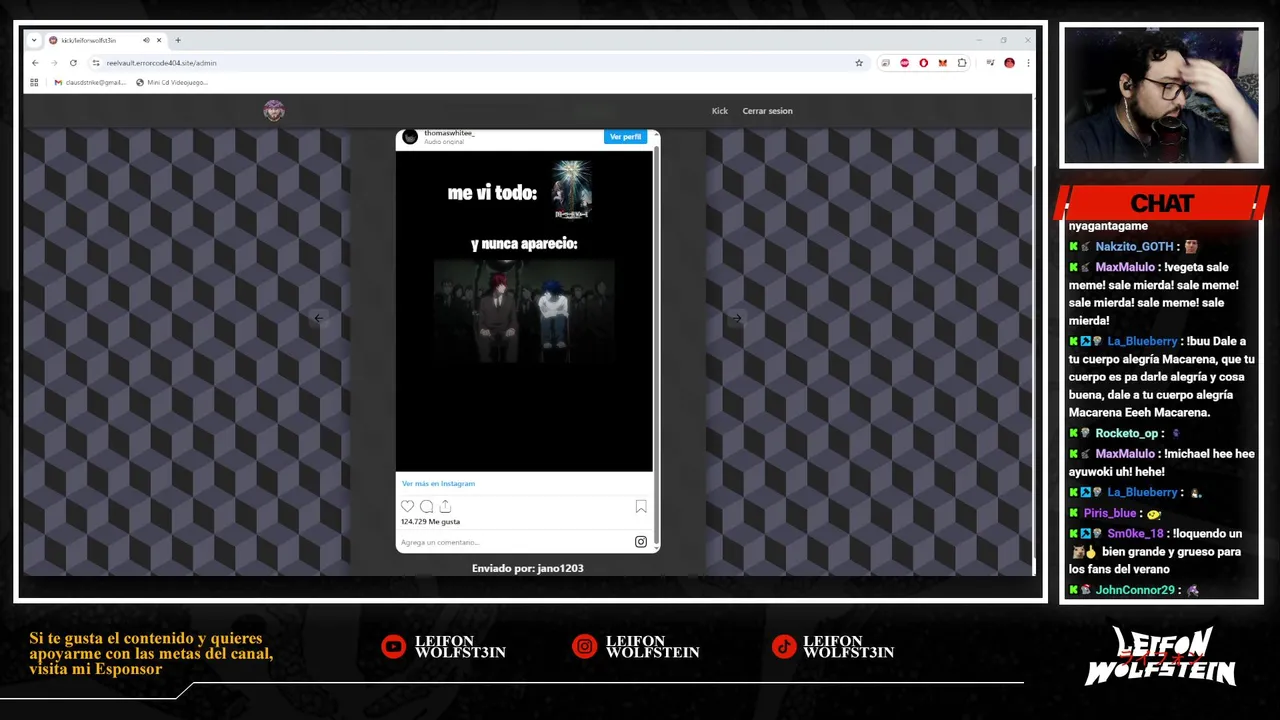This screenshot has height=720, width=1280.
Task: Click the comment bubble icon
Action: click(x=426, y=507)
